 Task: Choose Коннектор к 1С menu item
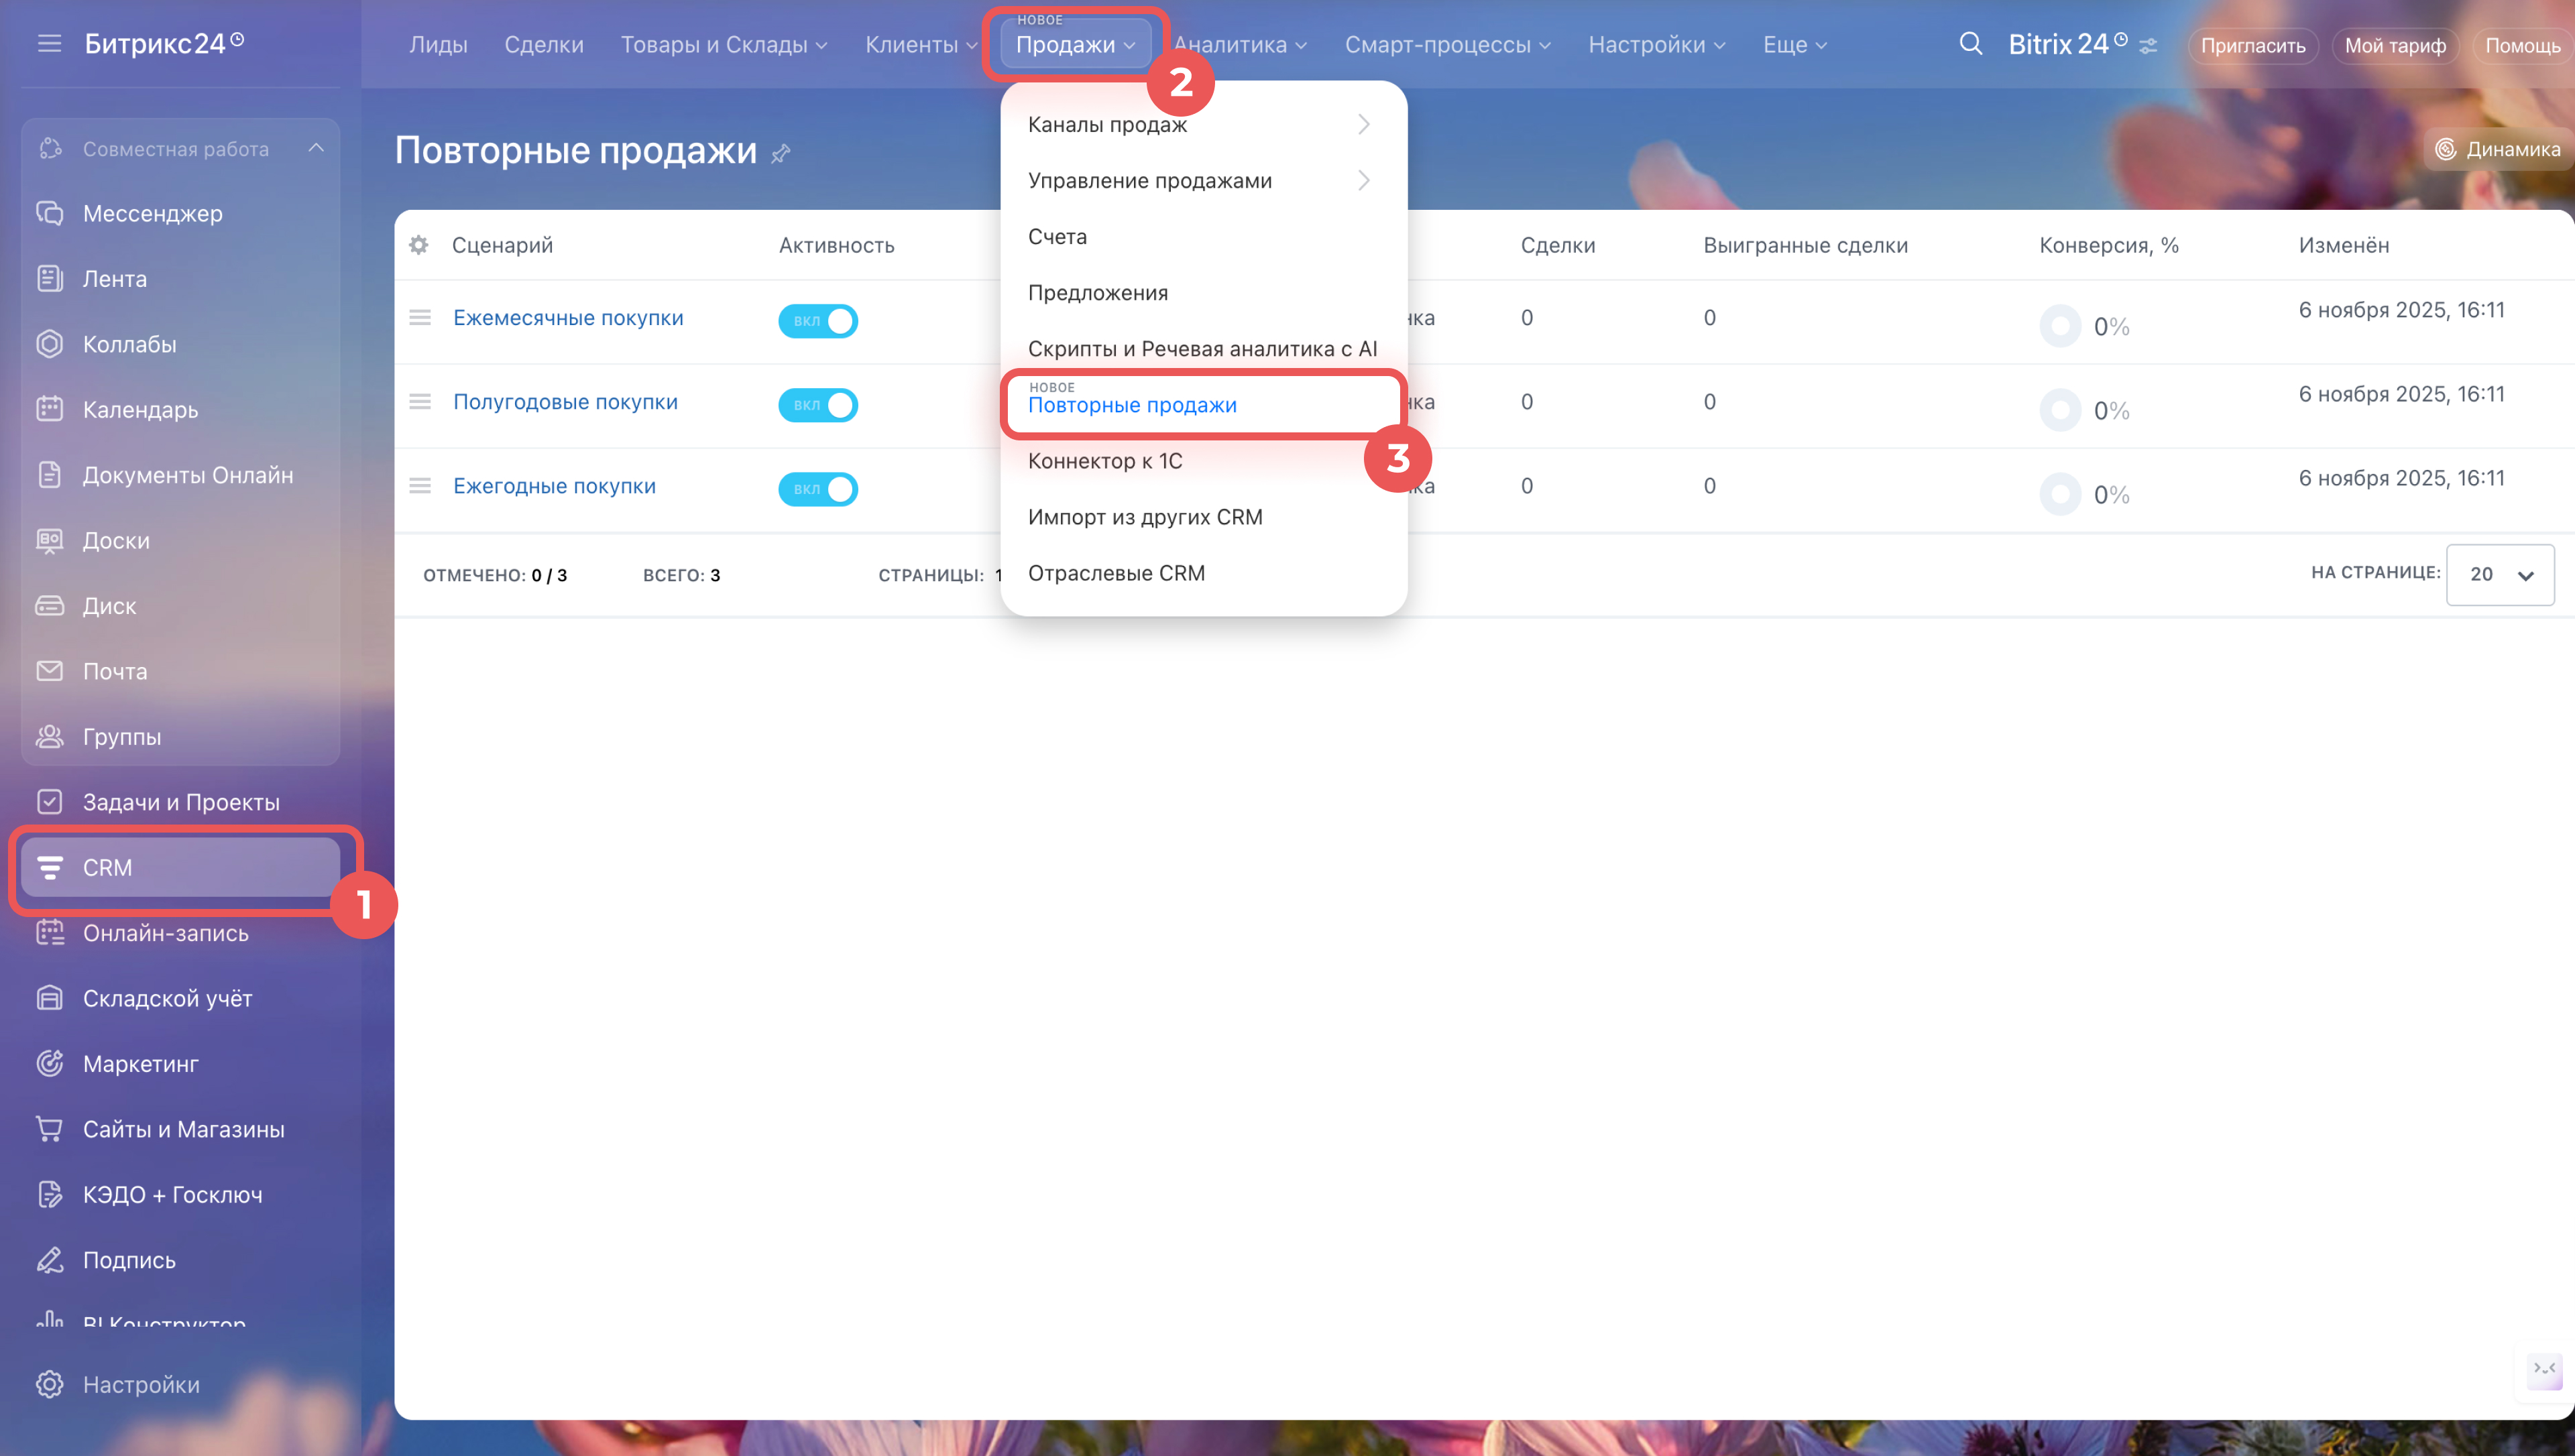tap(1105, 461)
